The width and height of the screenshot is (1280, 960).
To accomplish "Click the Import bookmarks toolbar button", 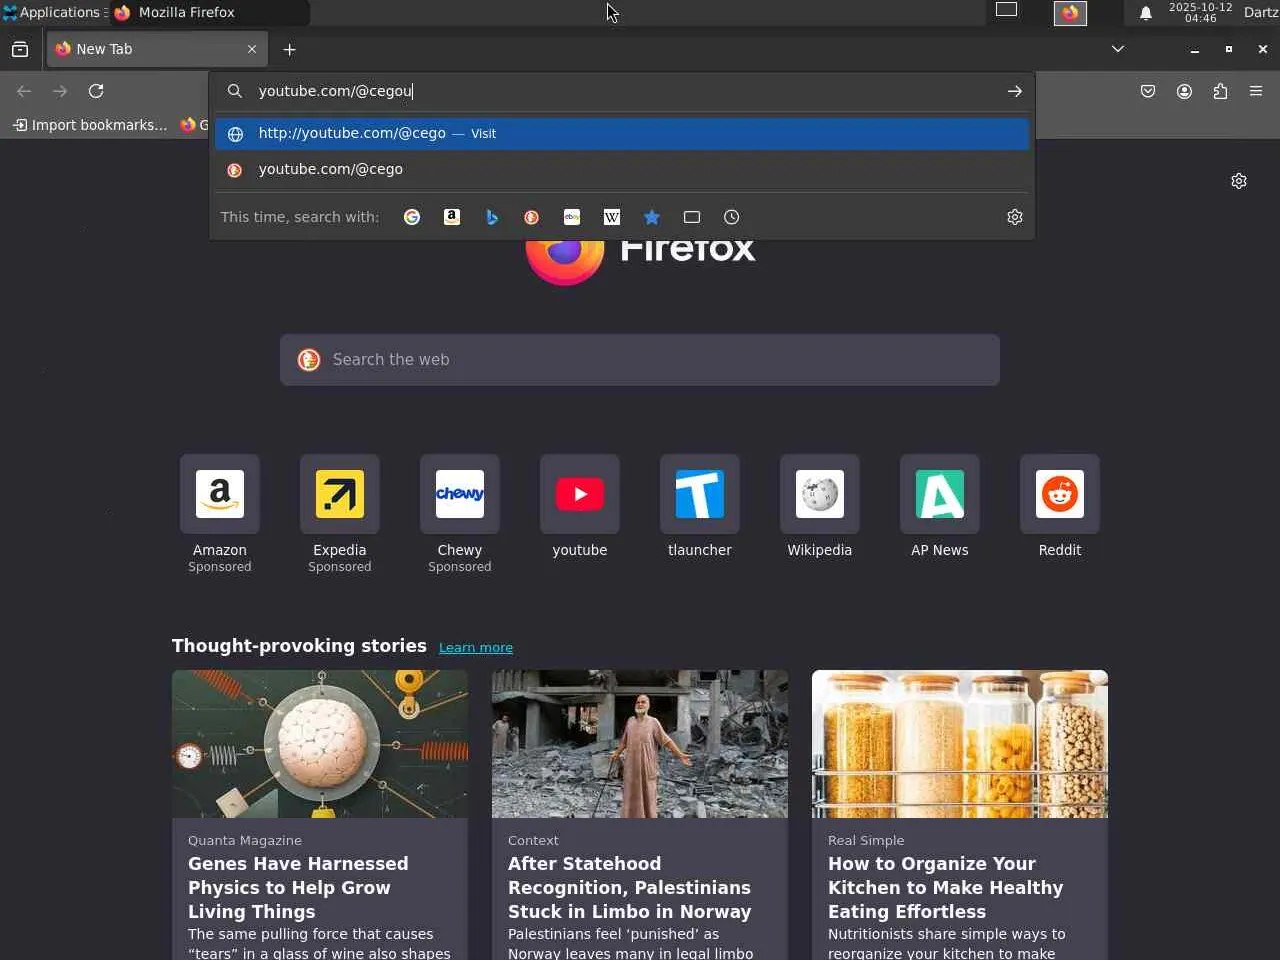I will pos(90,125).
